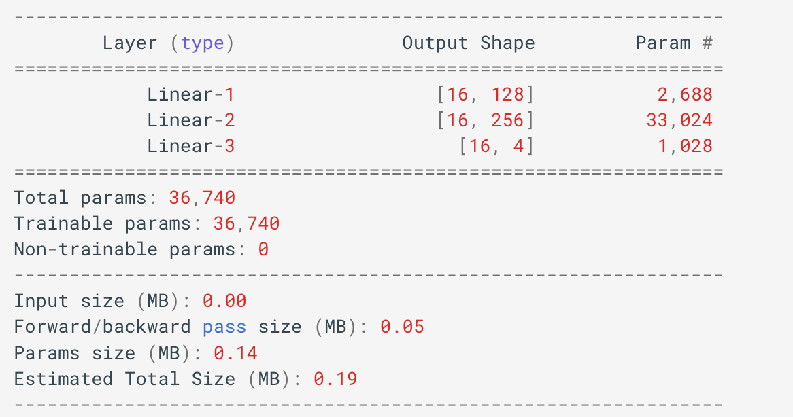Screen dimensions: 793x418
Task: Click the "Layer (type)" column header
Action: (168, 43)
